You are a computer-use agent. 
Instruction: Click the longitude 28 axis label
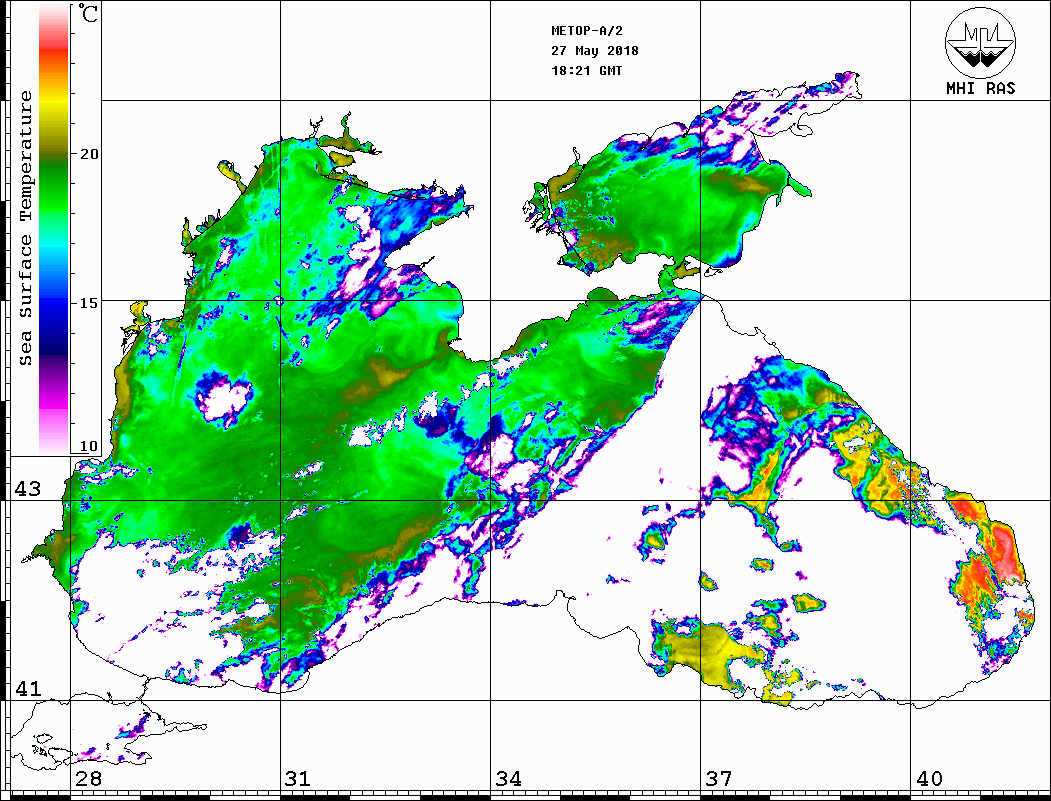pos(87,779)
